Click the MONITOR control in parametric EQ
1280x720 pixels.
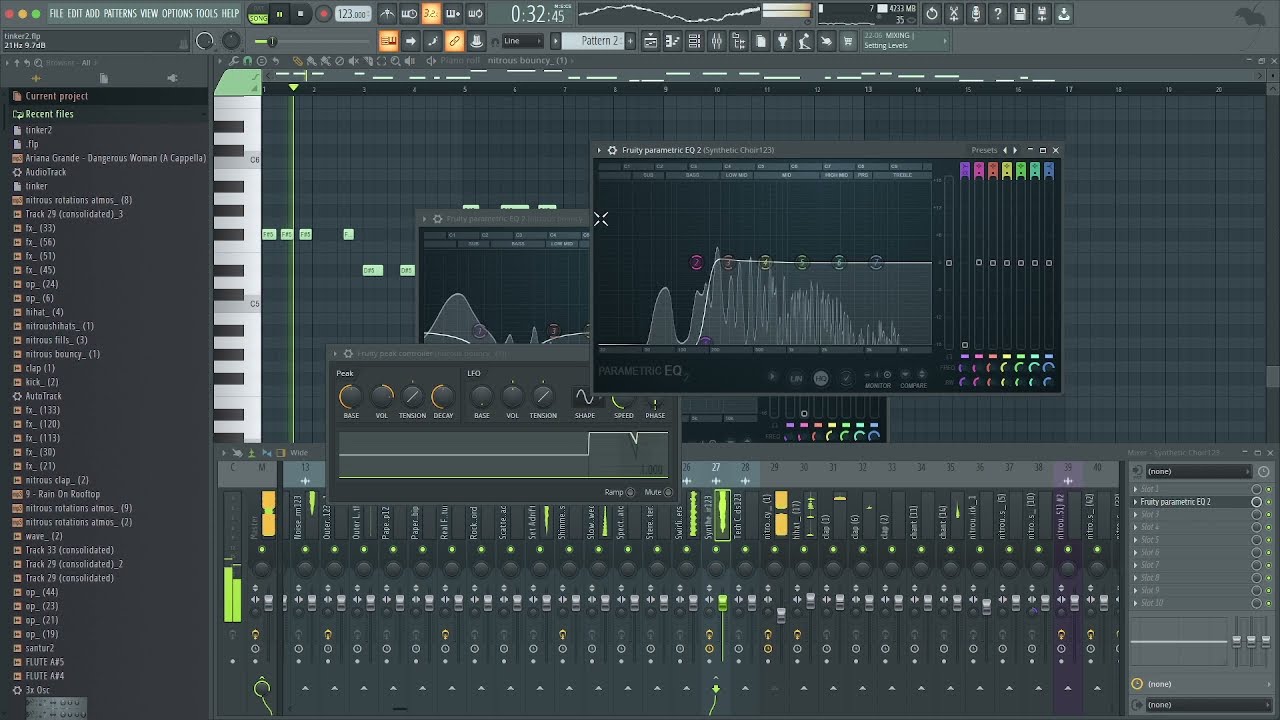point(878,385)
